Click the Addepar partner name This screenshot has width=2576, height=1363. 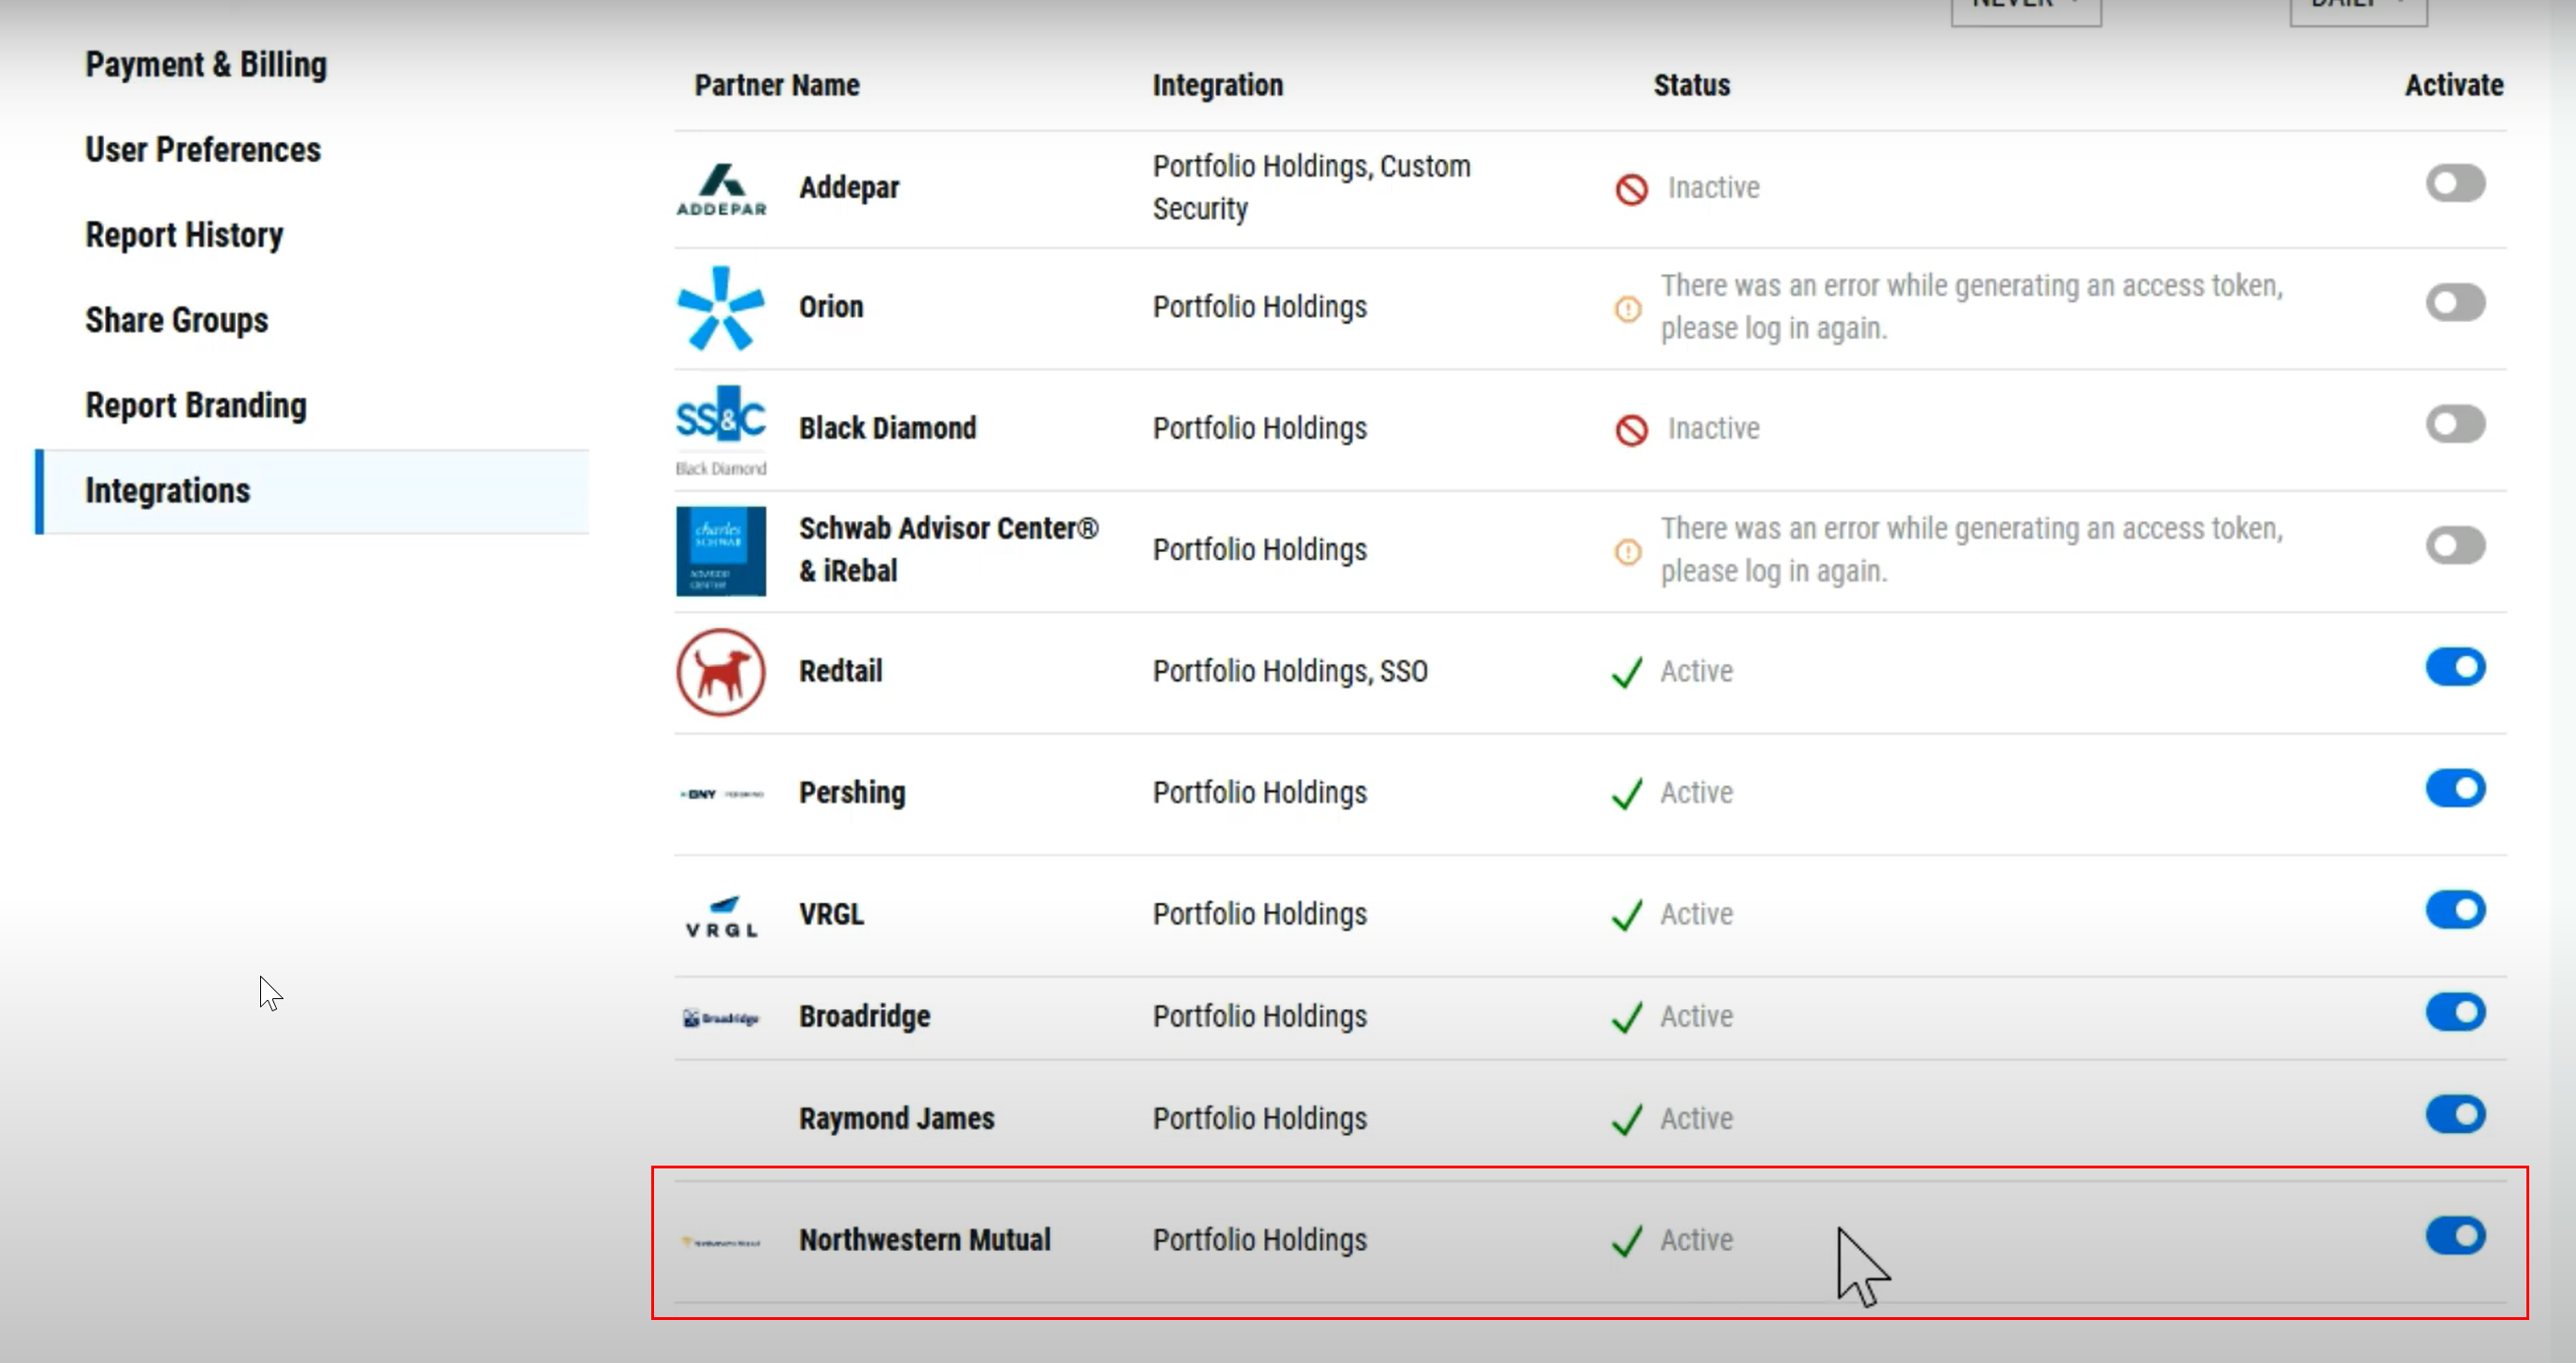(x=849, y=188)
